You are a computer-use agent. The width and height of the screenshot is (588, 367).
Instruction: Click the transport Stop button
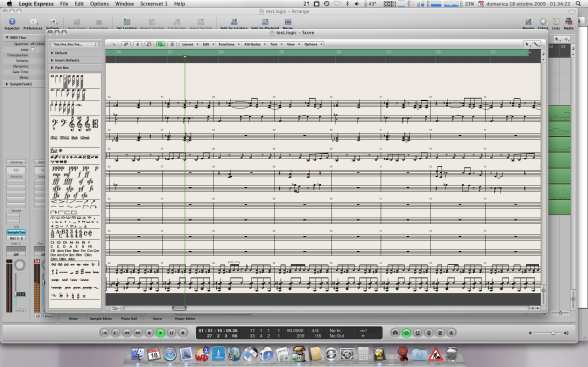coord(149,333)
